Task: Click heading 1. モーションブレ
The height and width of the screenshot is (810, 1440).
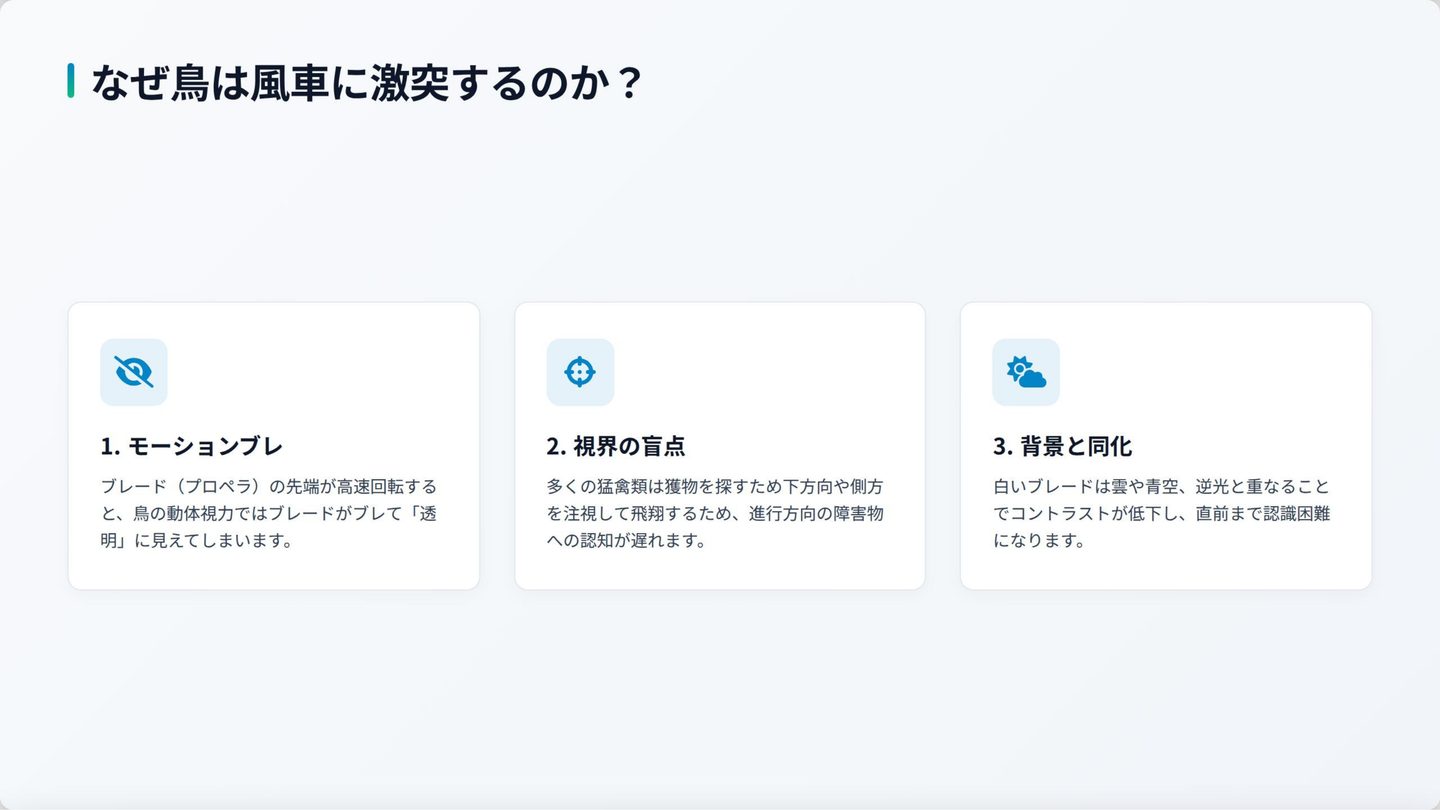Action: pyautogui.click(x=192, y=446)
